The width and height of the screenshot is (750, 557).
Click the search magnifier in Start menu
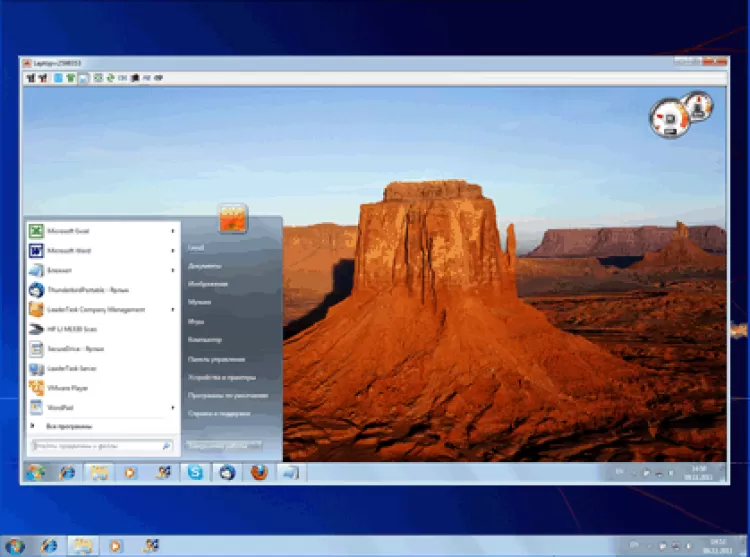click(166, 446)
